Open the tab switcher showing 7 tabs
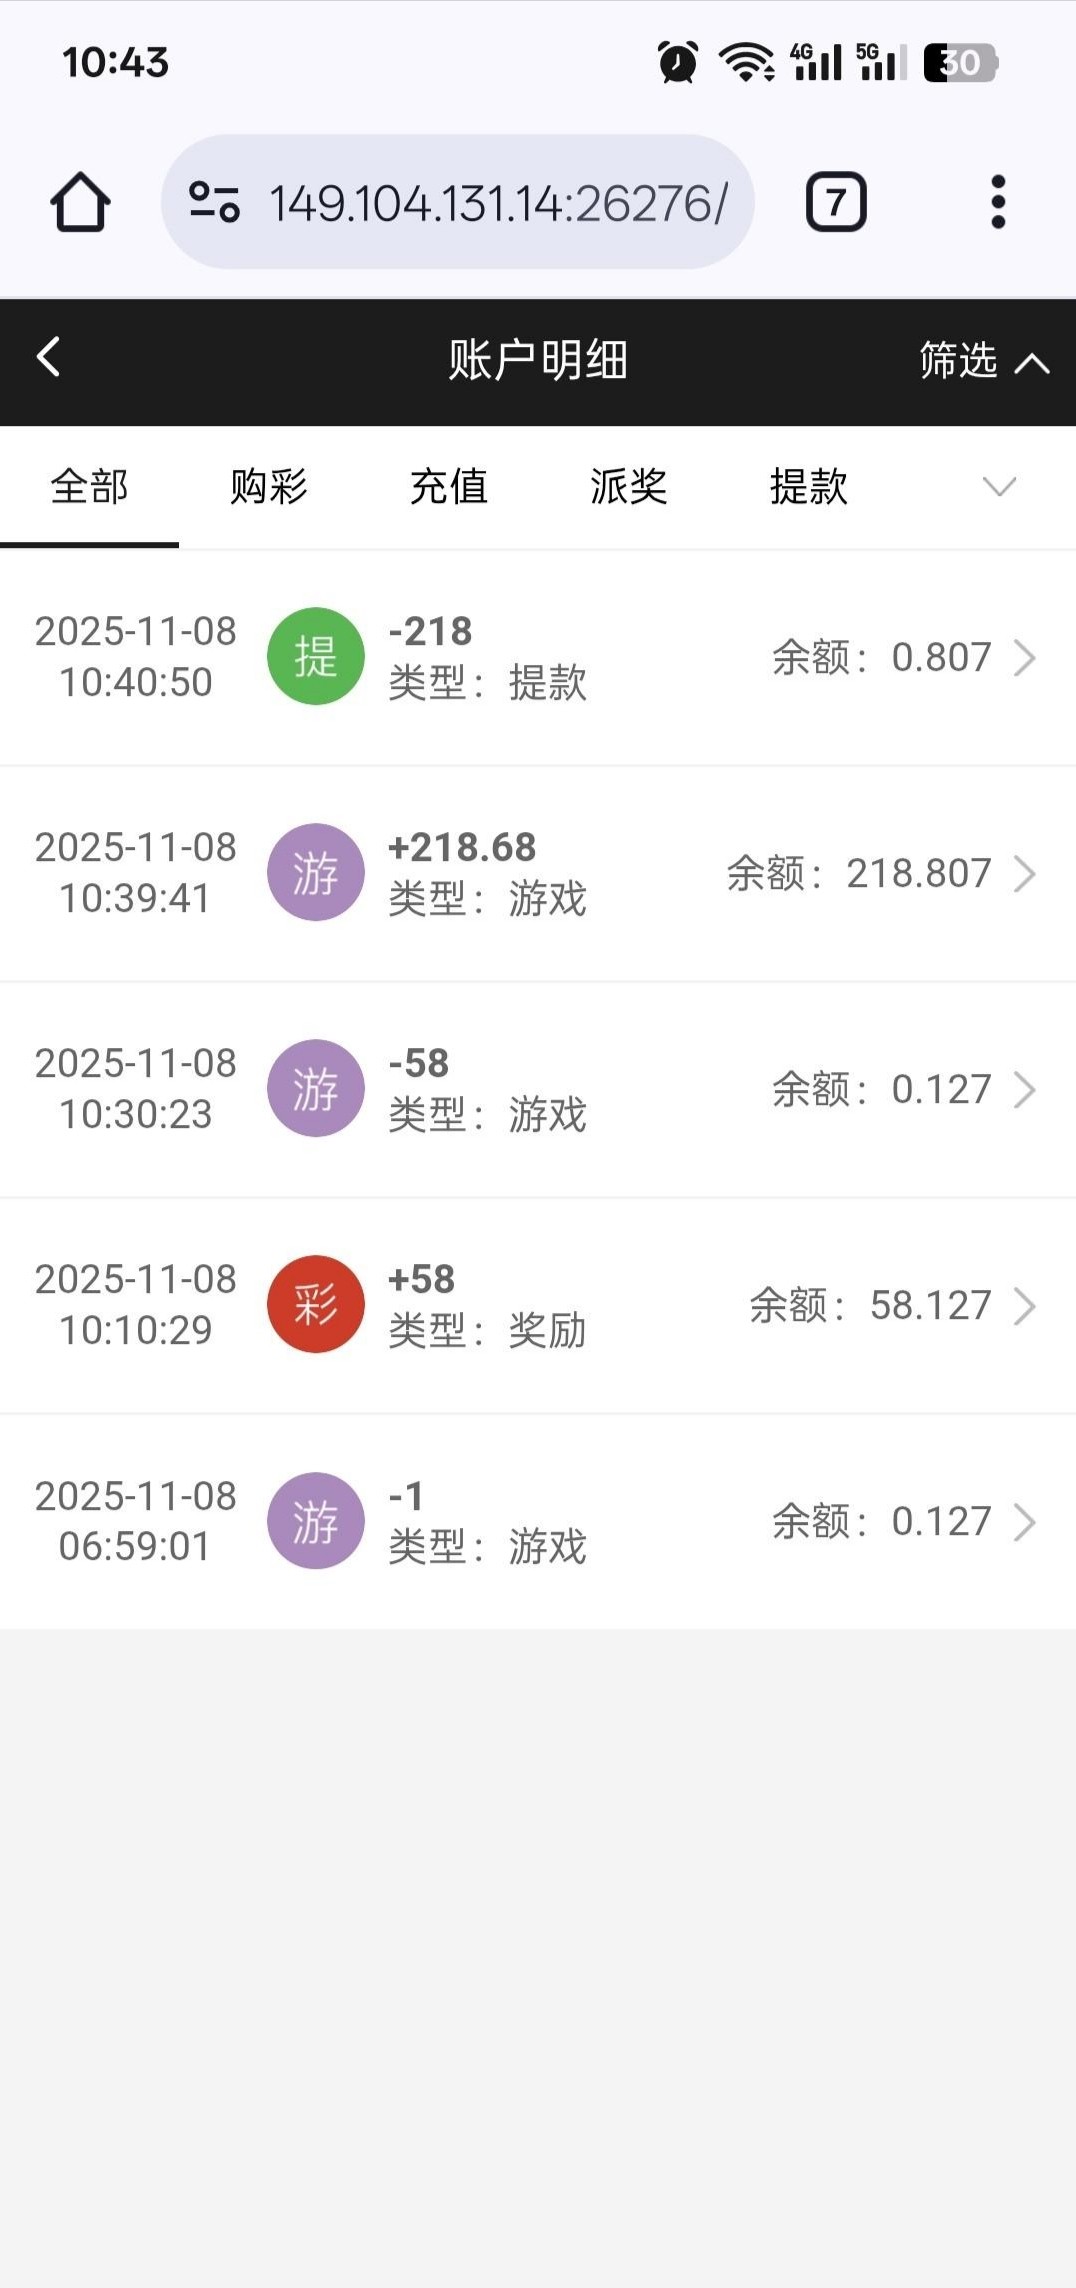Viewport: 1076px width, 2288px height. (836, 203)
